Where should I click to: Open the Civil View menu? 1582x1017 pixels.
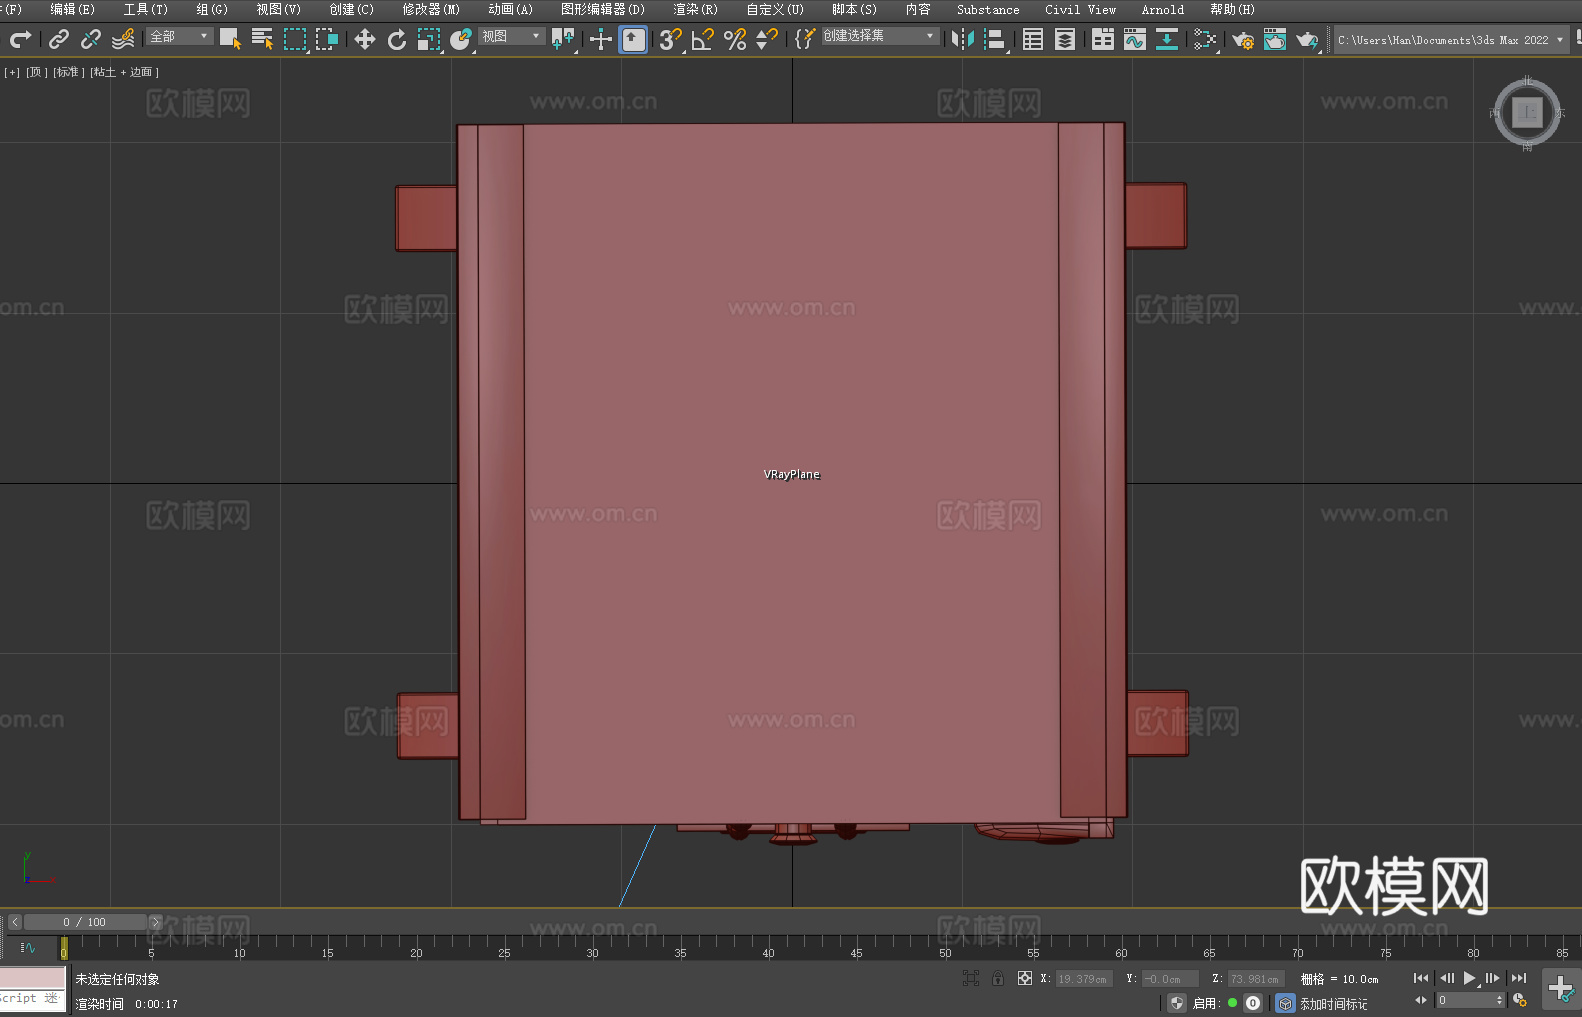[1080, 9]
